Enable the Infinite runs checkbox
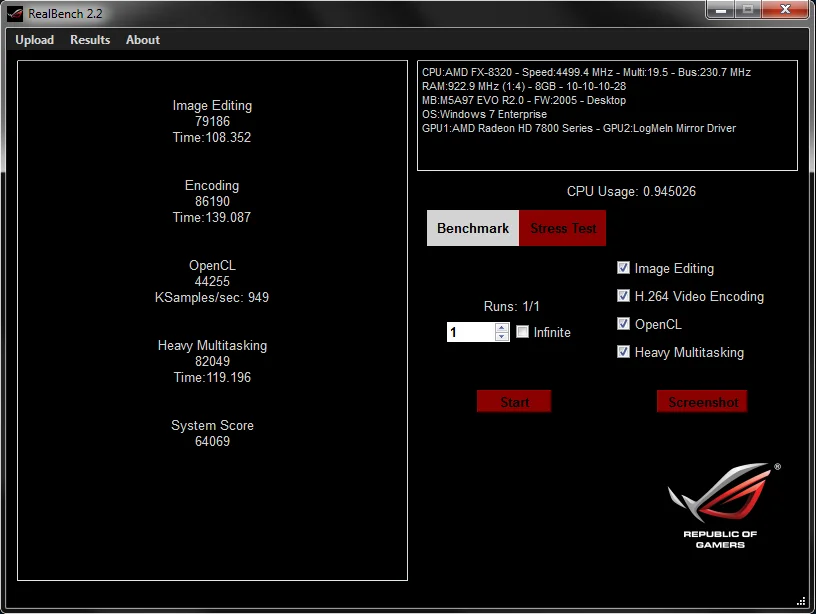Viewport: 816px width, 614px height. coord(522,331)
